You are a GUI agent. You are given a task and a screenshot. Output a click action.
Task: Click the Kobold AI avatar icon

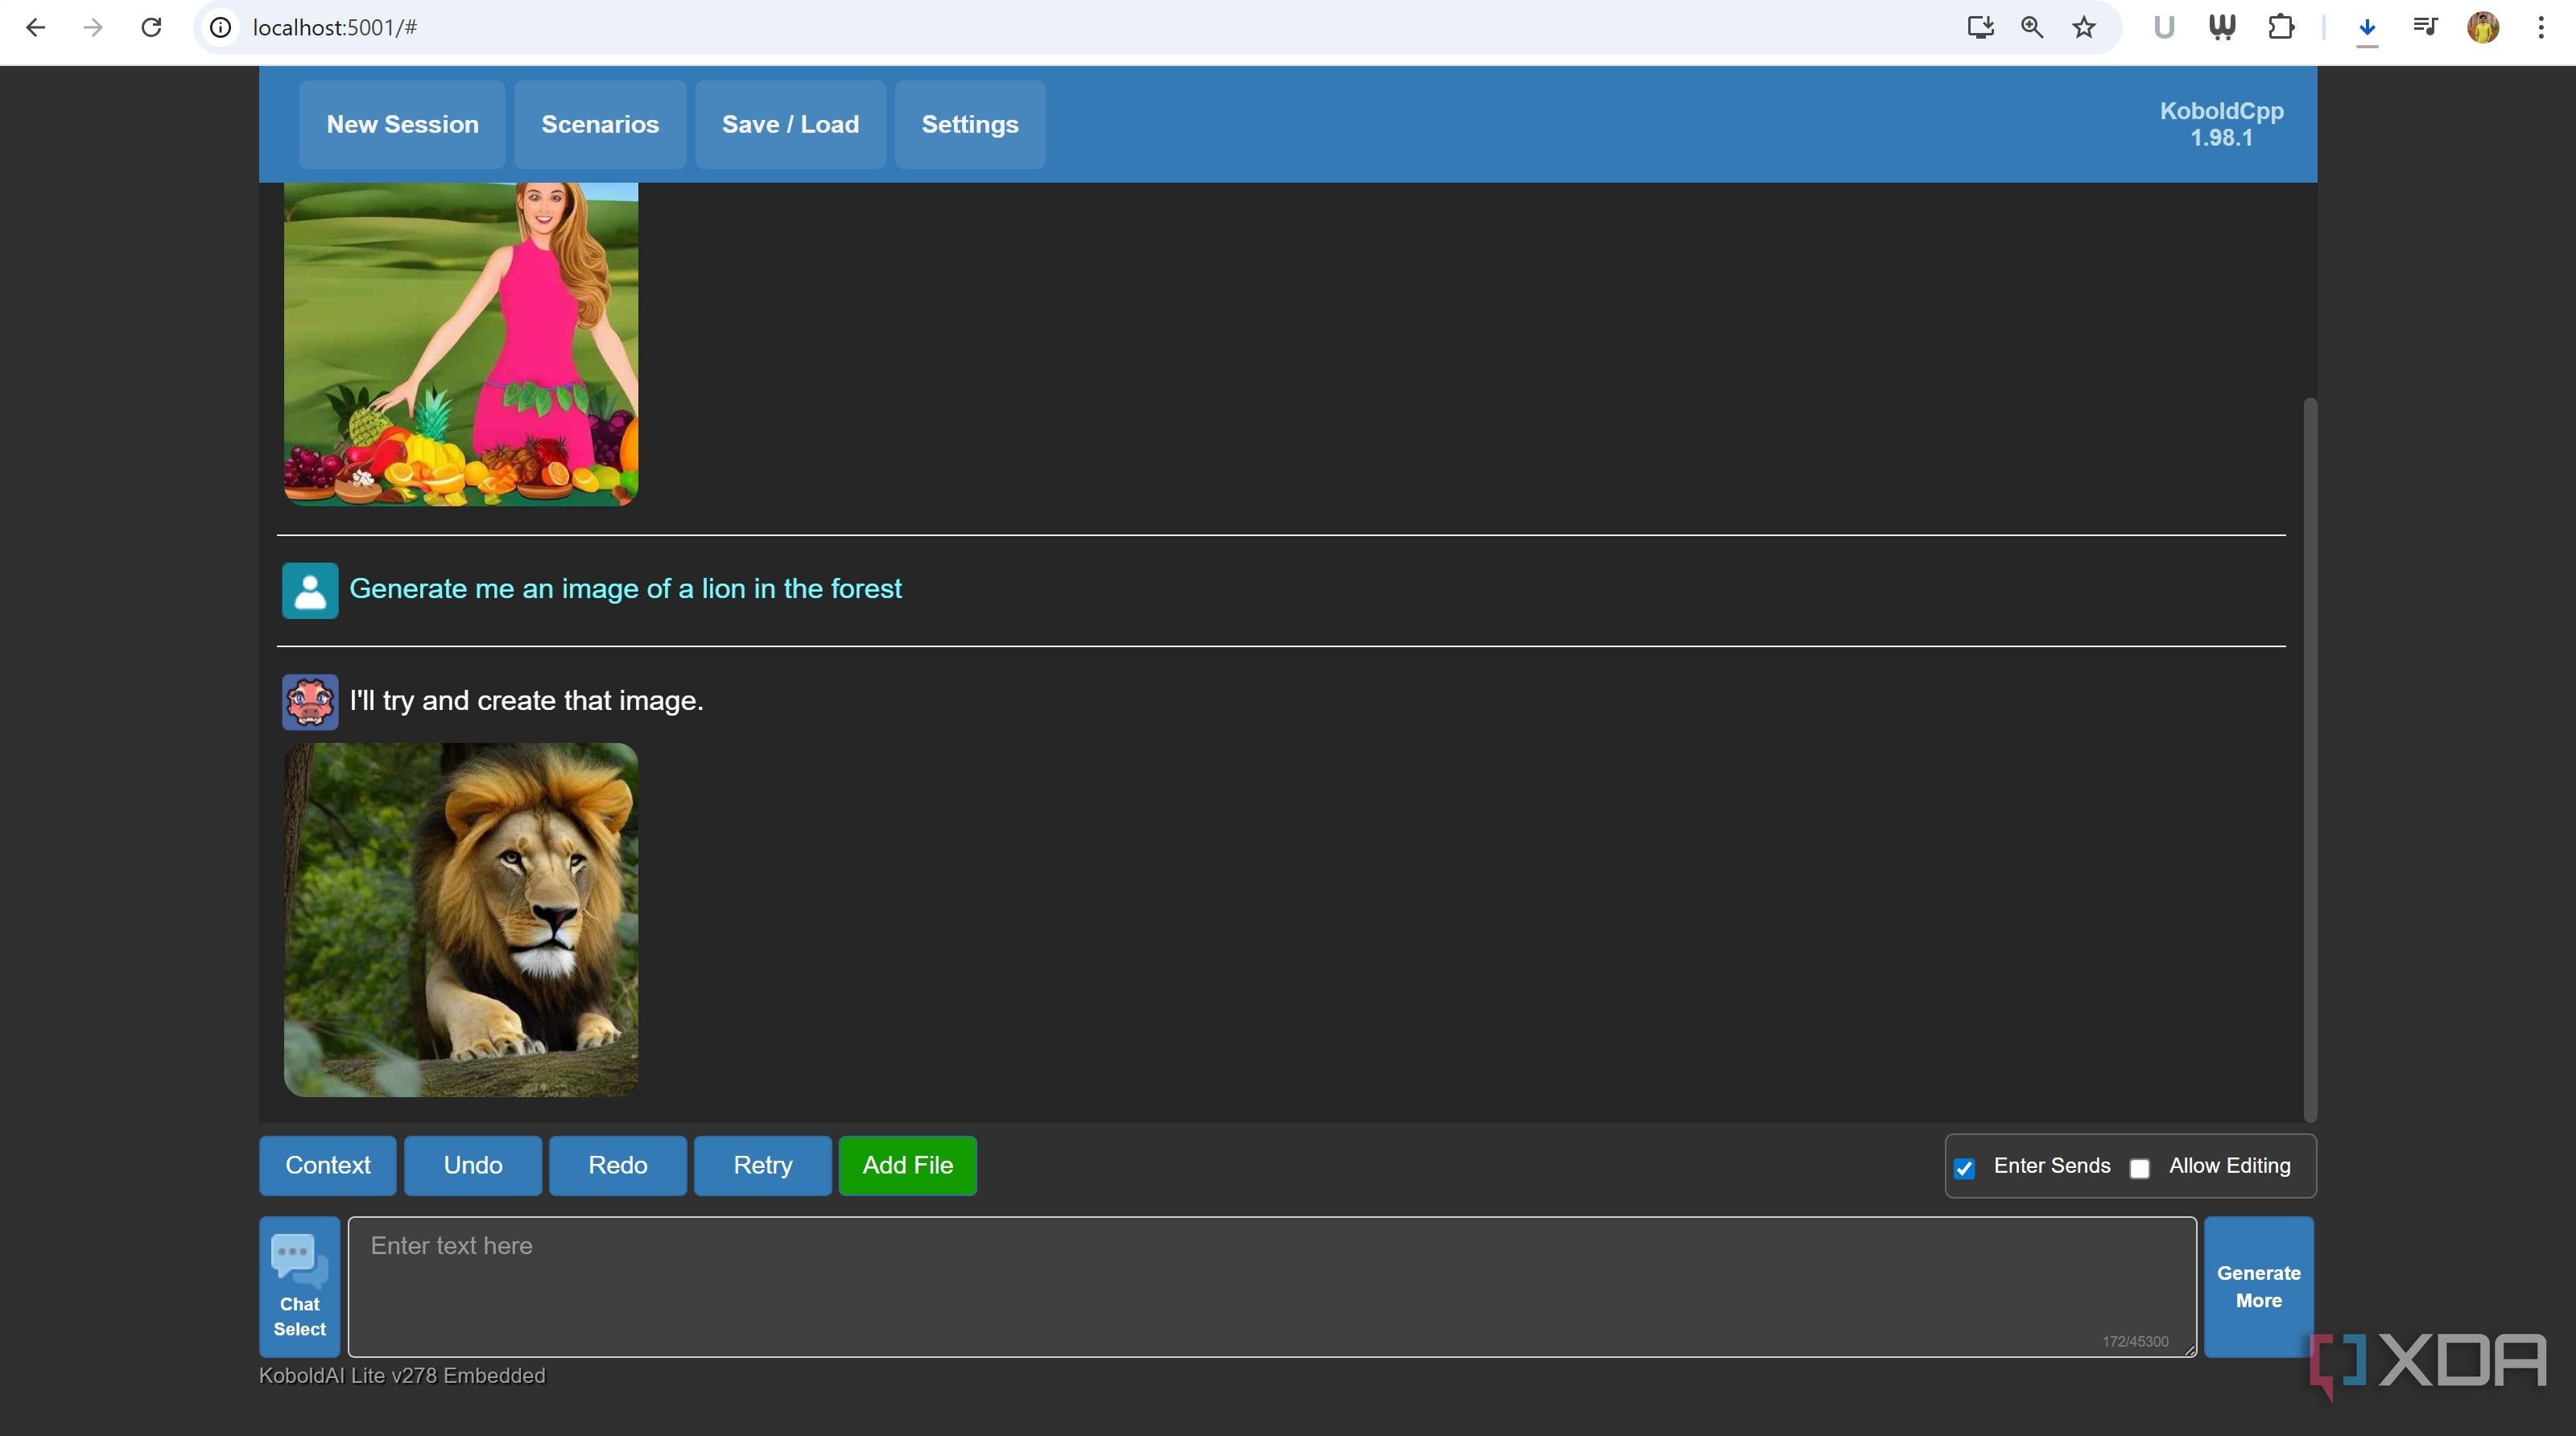tap(310, 701)
